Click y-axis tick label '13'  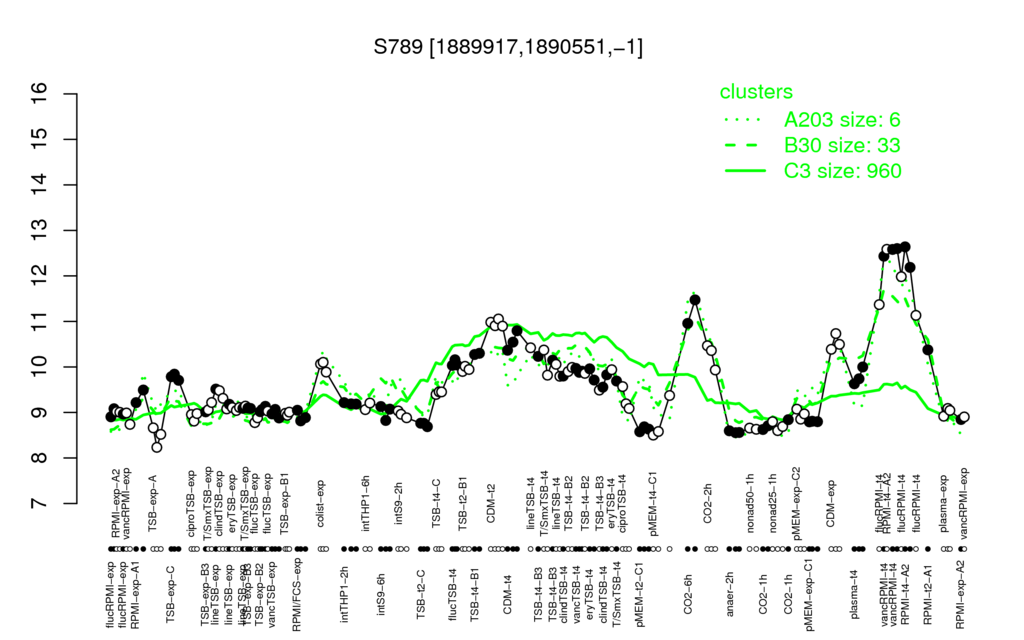[39, 231]
